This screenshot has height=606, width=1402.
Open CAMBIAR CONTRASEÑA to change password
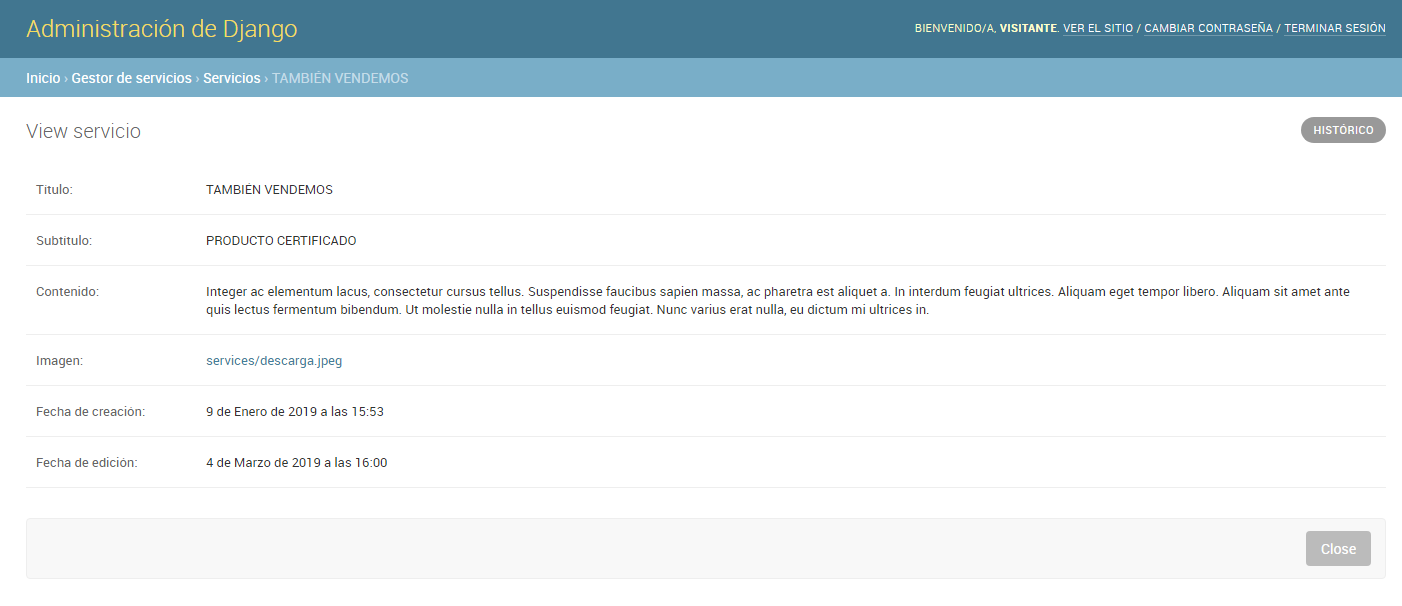coord(1207,28)
